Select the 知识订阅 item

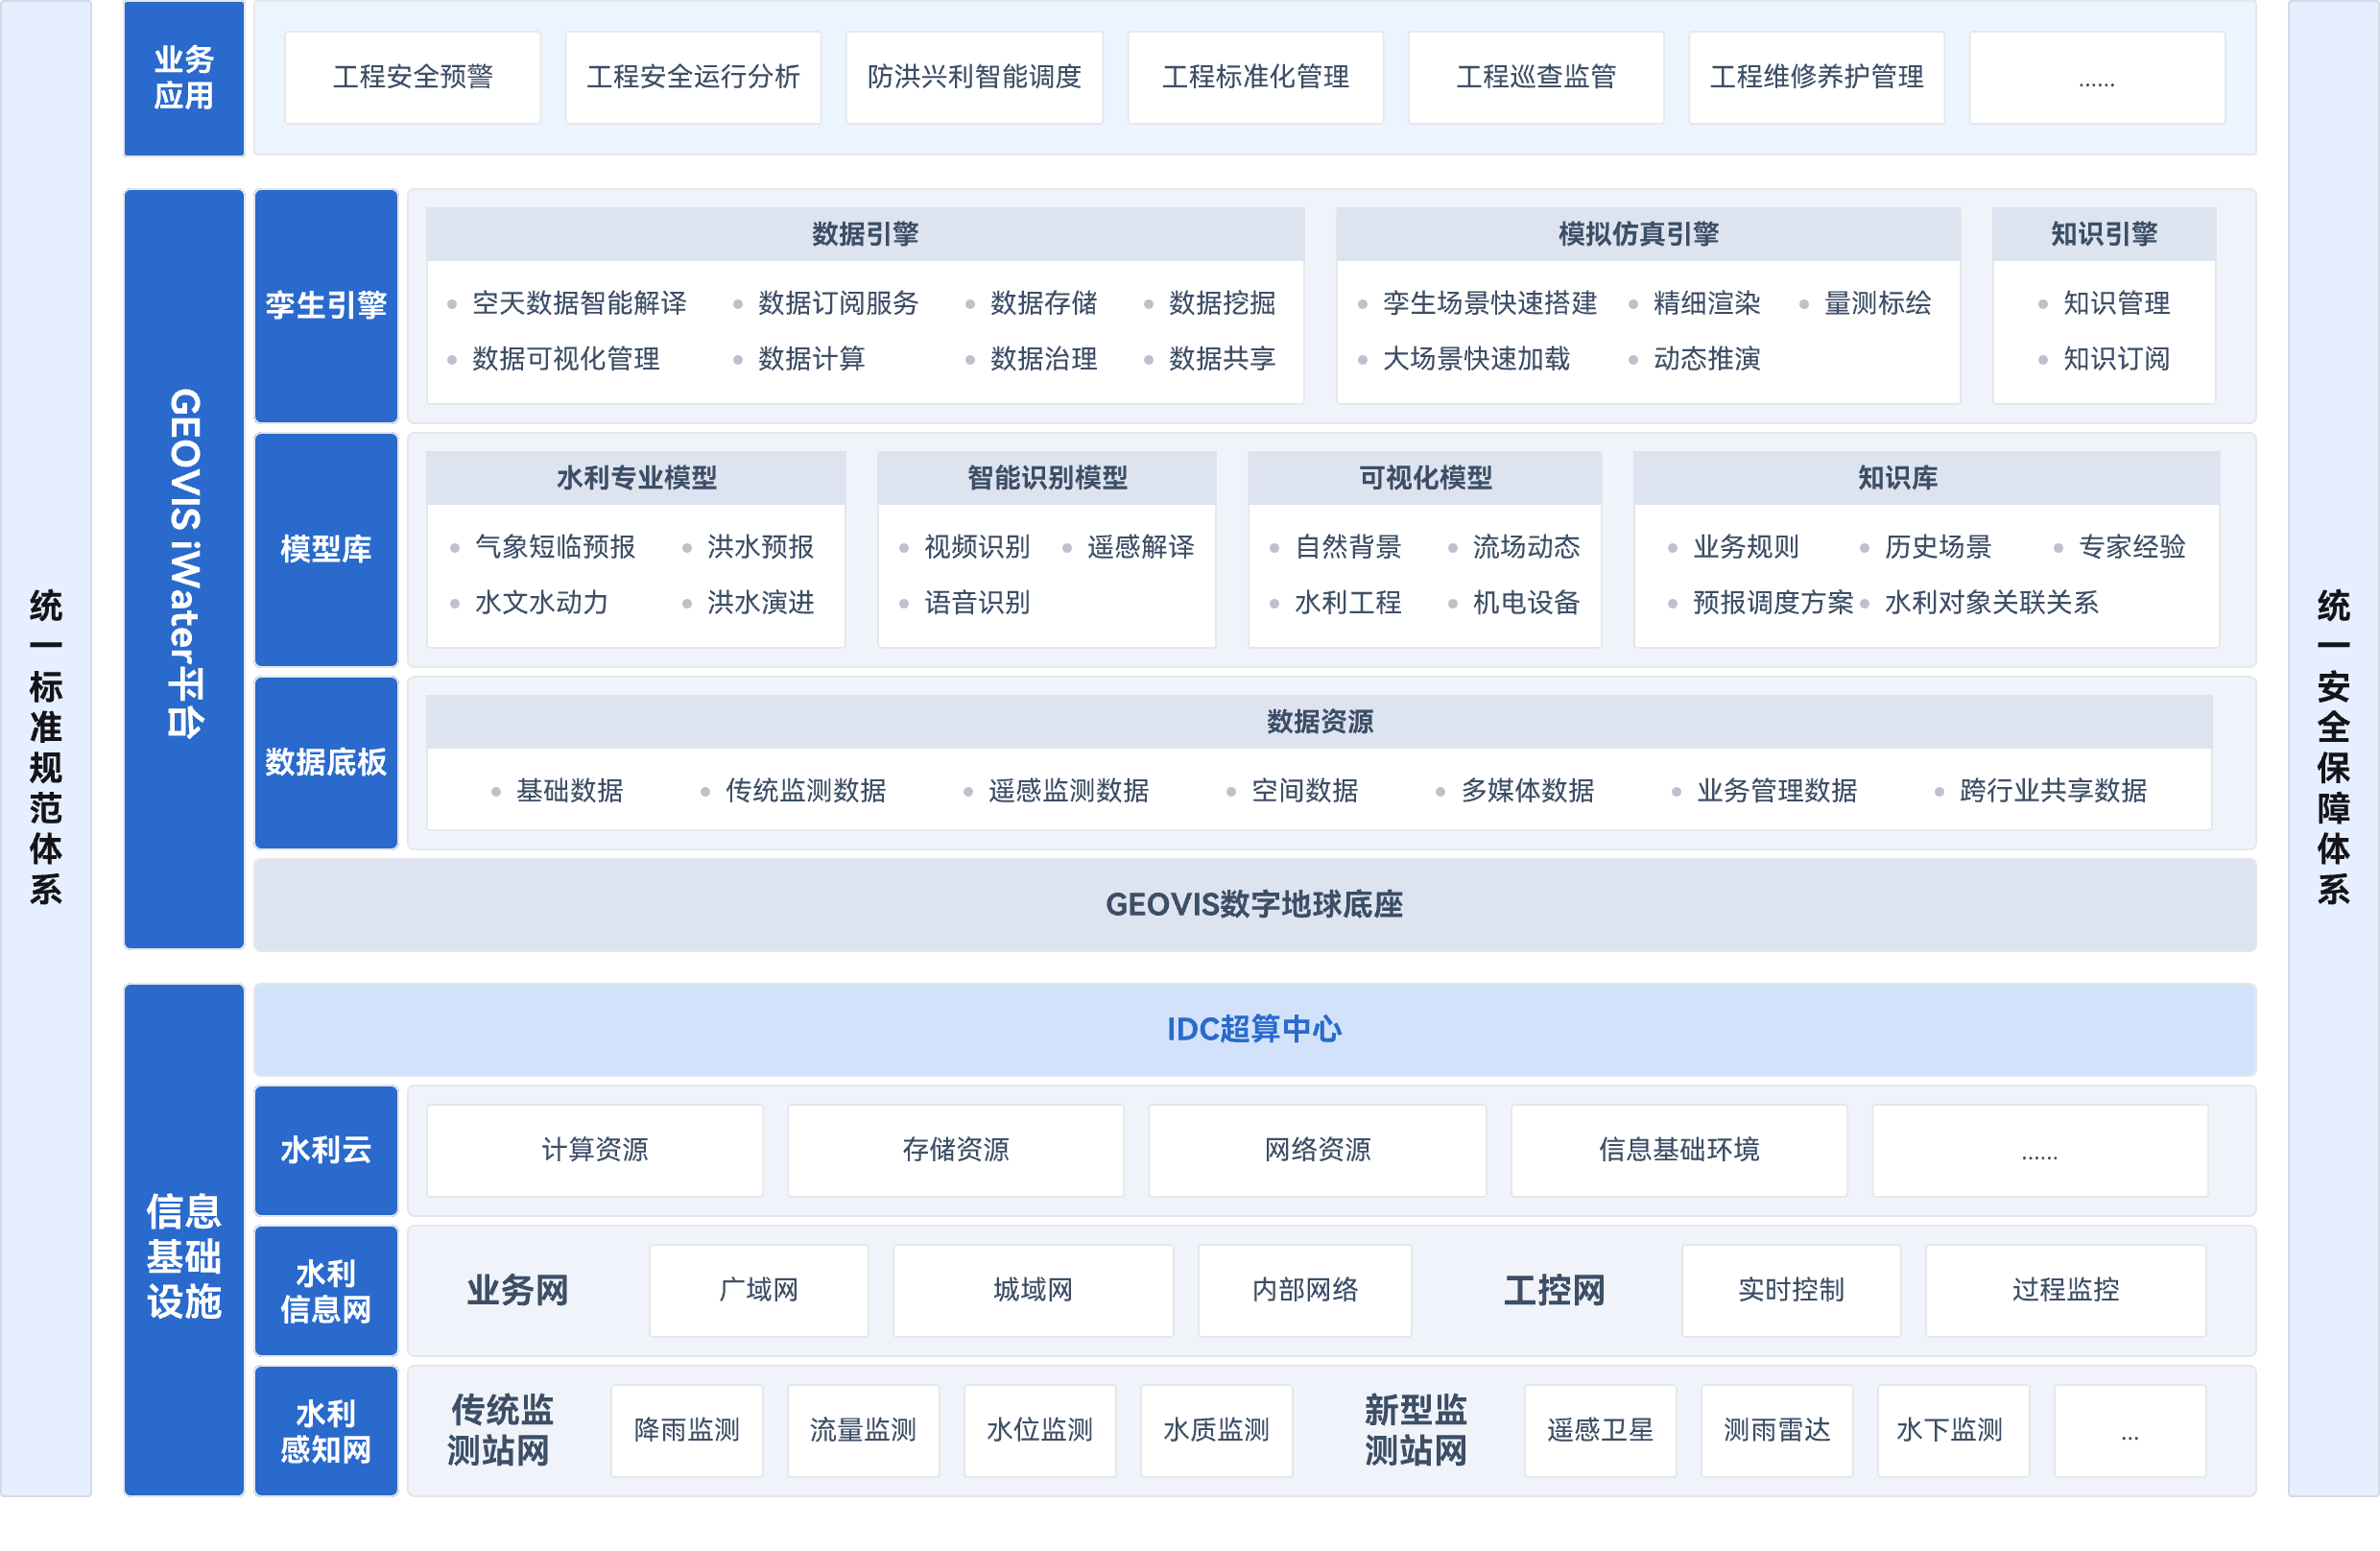2116,359
